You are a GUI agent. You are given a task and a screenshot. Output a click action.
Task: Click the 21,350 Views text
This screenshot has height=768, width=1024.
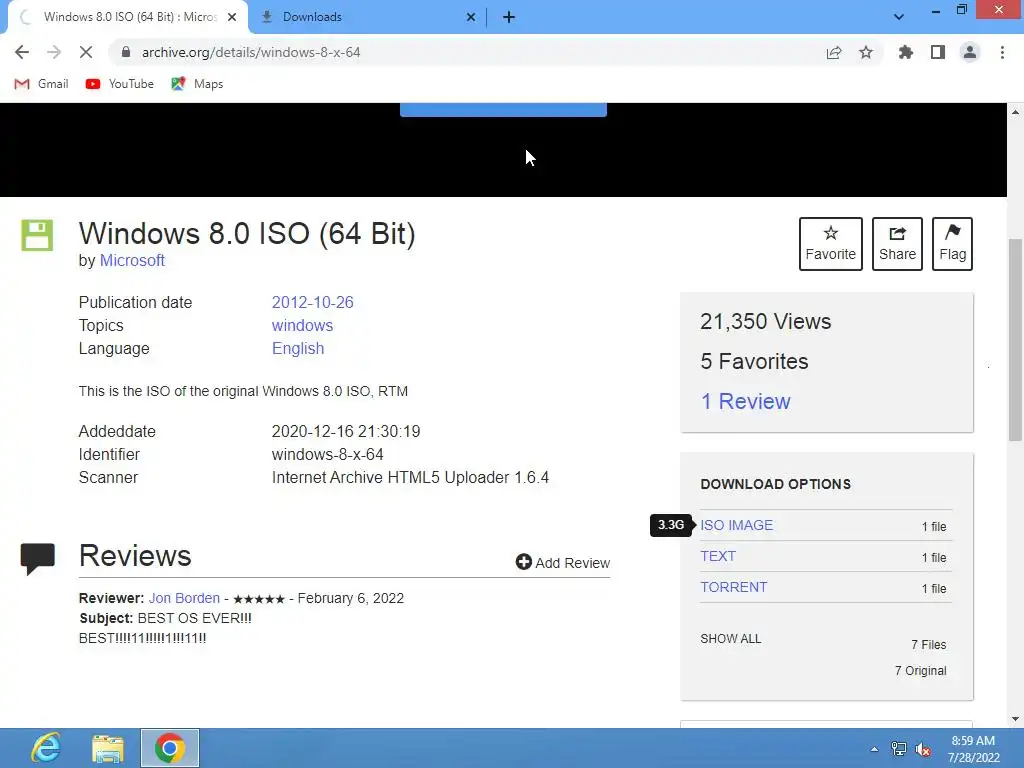(x=765, y=321)
